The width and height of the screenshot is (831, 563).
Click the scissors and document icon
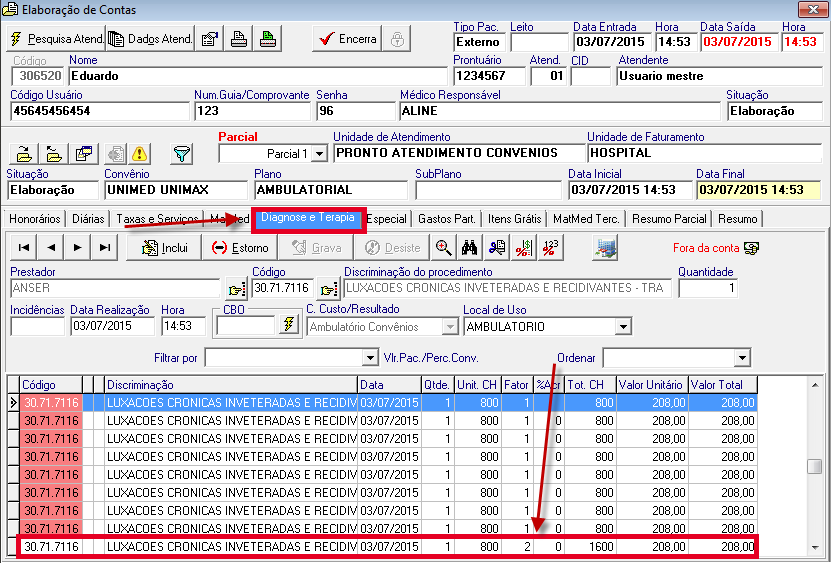click(x=497, y=248)
